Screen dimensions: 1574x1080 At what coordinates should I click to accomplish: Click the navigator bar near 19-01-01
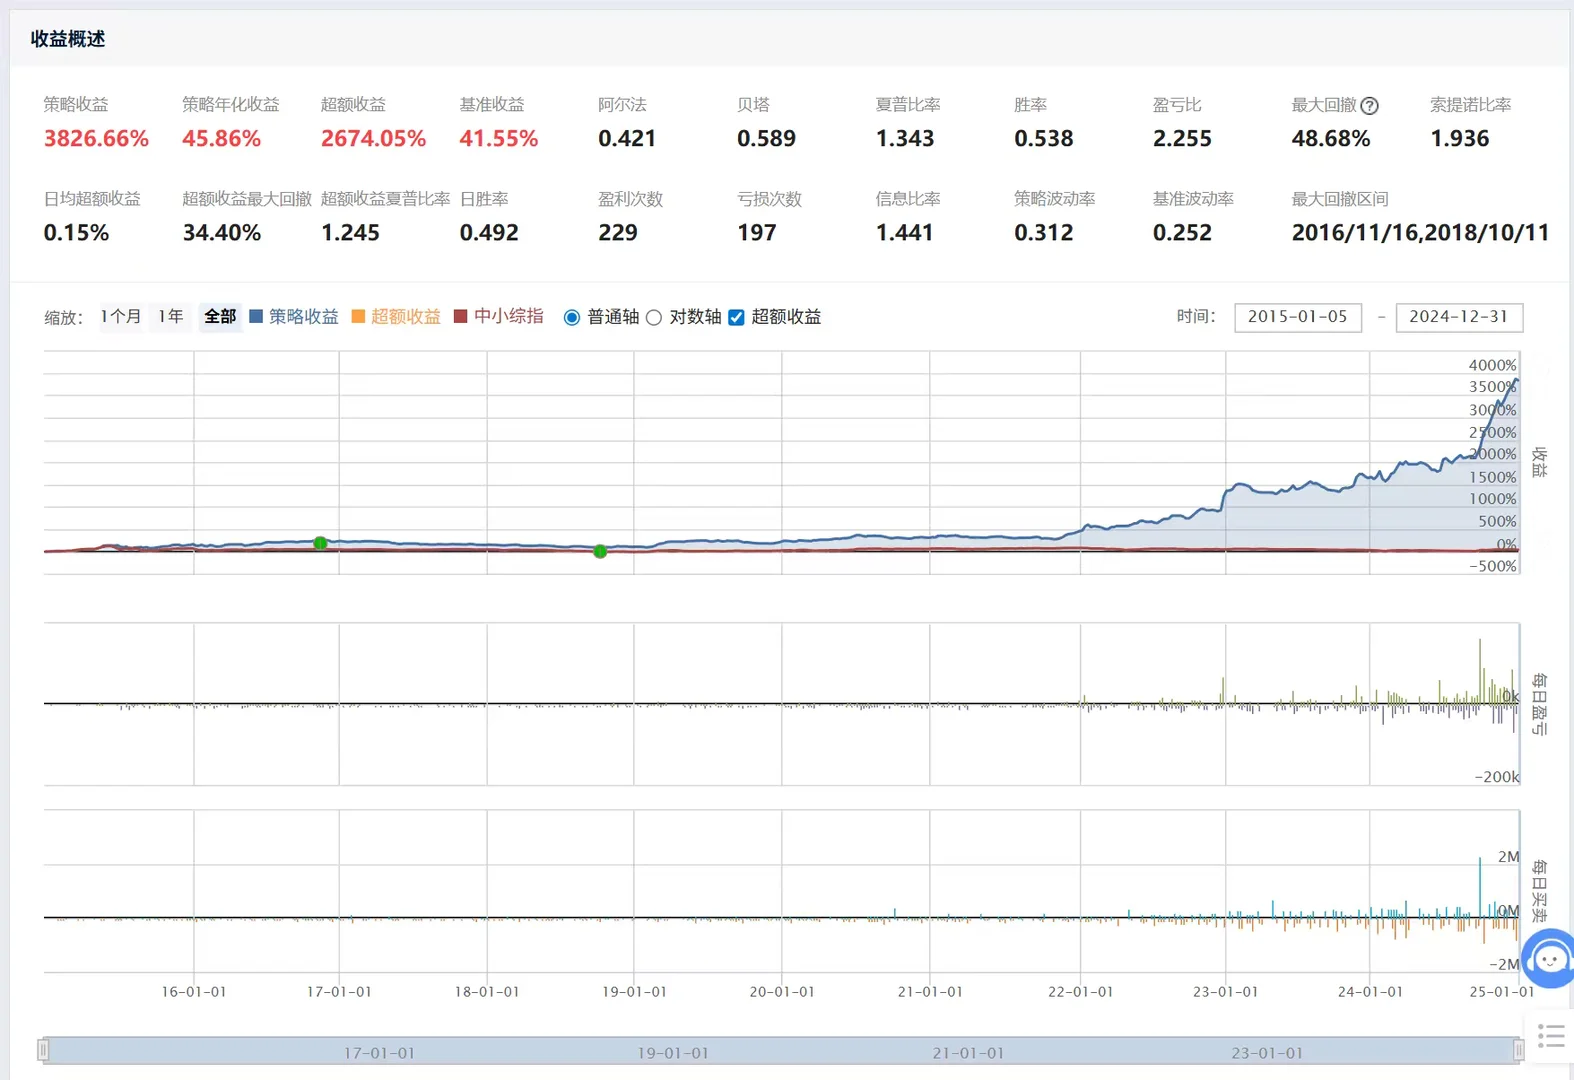coord(673,1053)
